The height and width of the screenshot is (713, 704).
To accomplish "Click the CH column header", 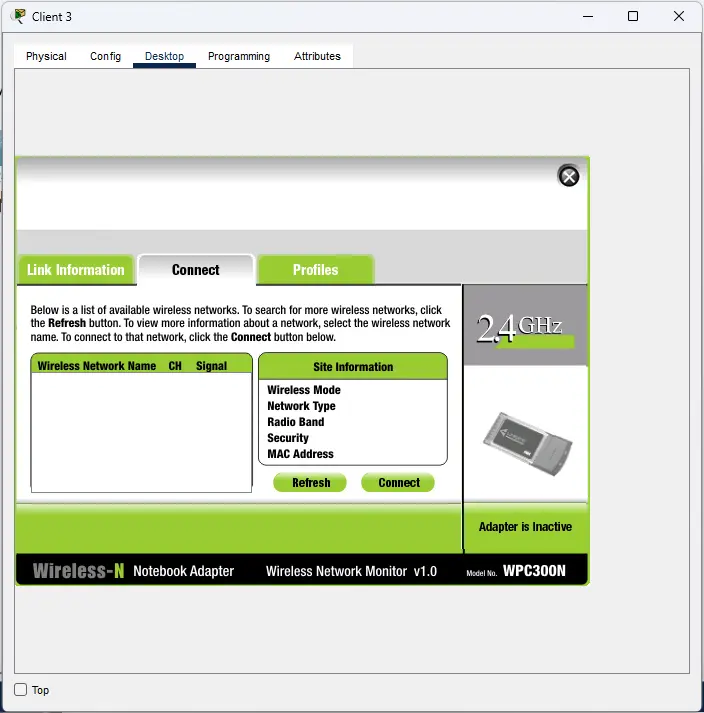I will pyautogui.click(x=175, y=366).
